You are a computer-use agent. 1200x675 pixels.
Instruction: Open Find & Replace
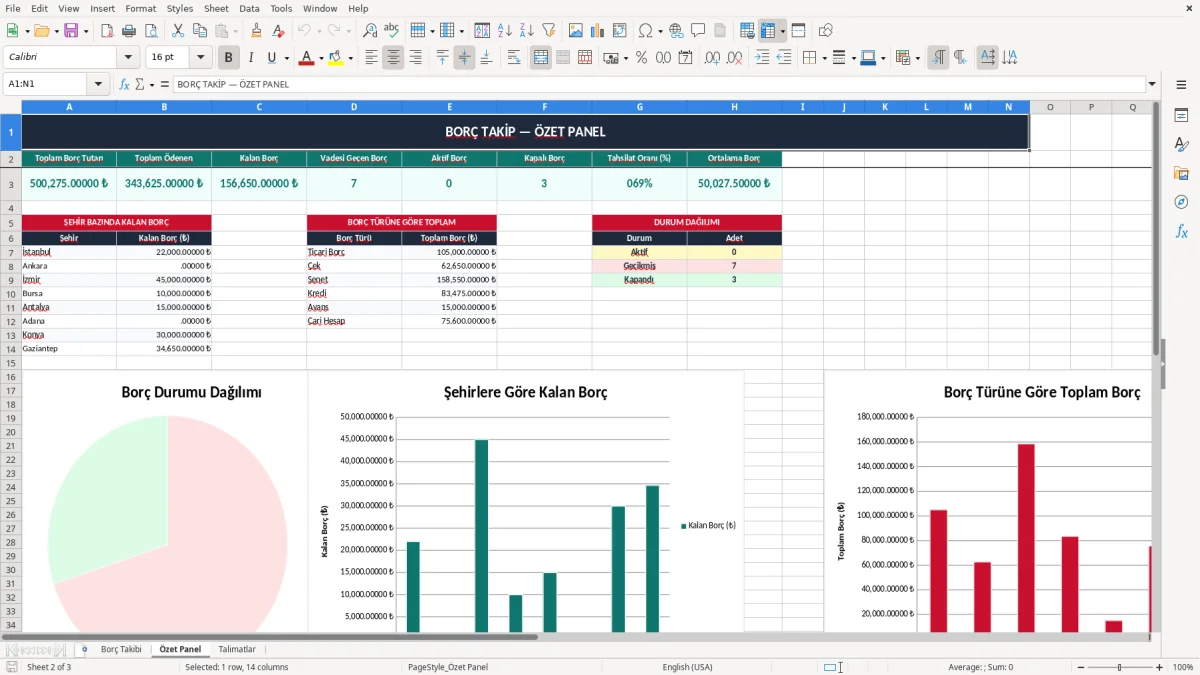370,31
